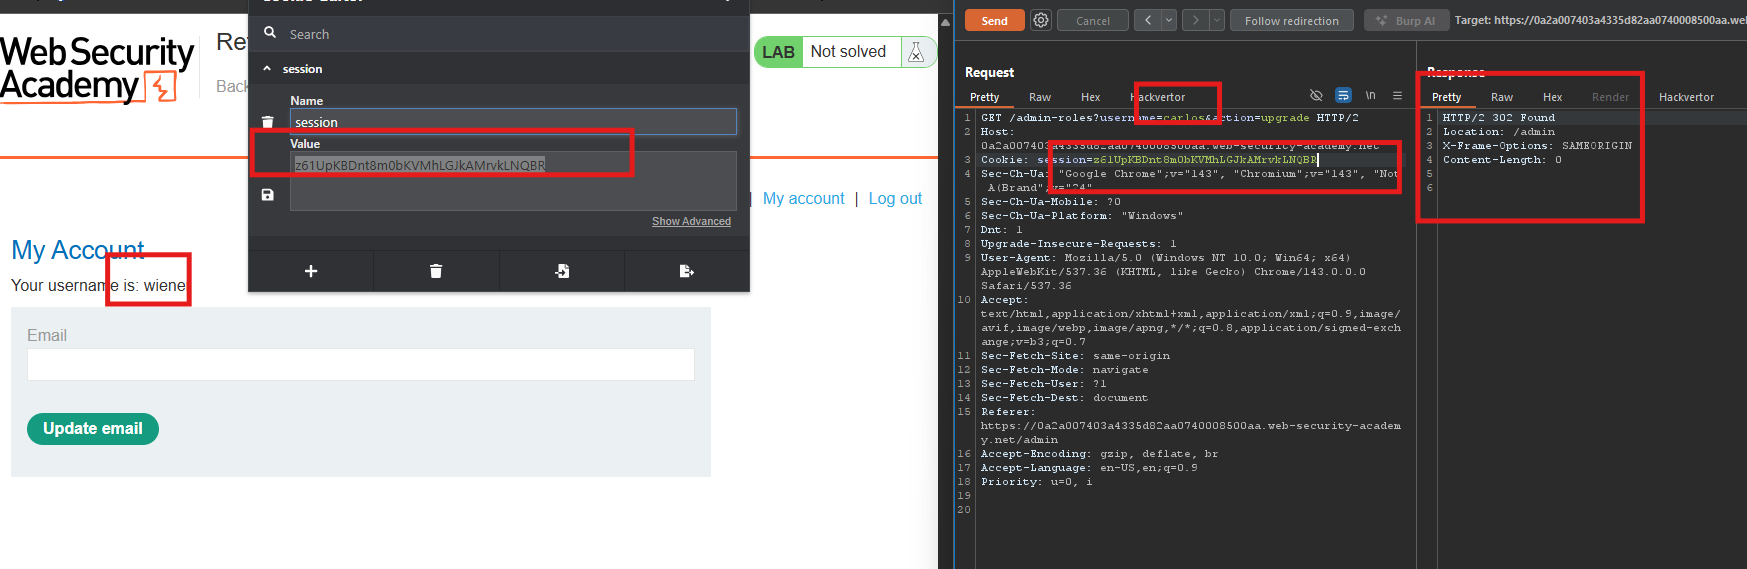
Task: Click the Email input field
Action: click(x=361, y=365)
